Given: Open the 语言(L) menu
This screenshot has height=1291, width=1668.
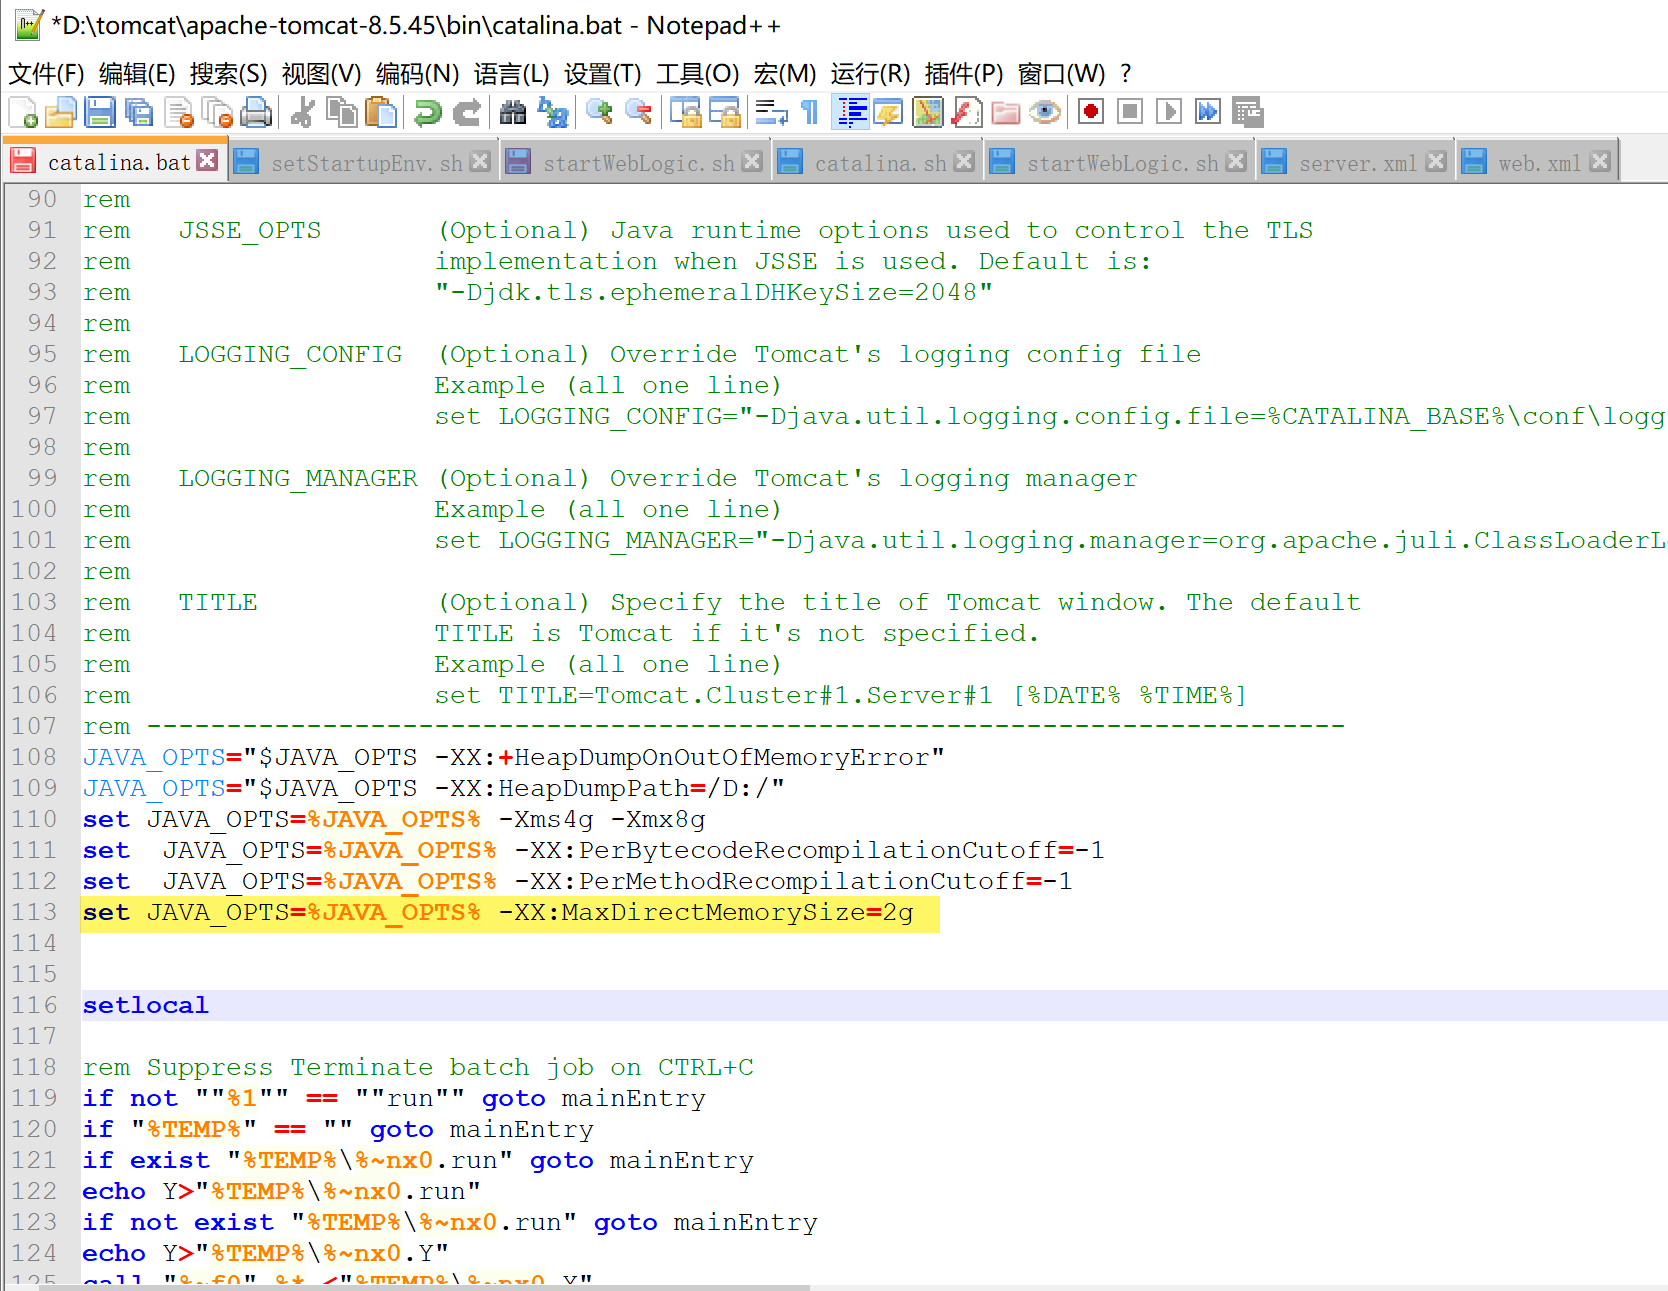Looking at the screenshot, I should click(511, 74).
